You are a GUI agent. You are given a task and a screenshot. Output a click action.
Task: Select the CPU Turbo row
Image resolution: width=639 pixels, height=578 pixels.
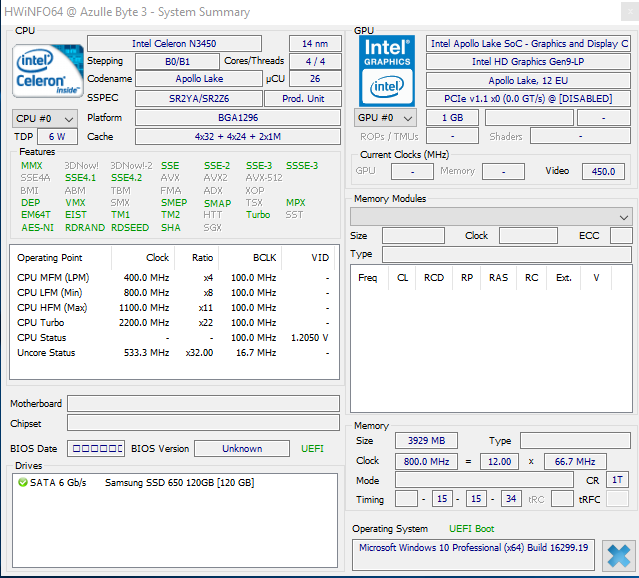174,323
